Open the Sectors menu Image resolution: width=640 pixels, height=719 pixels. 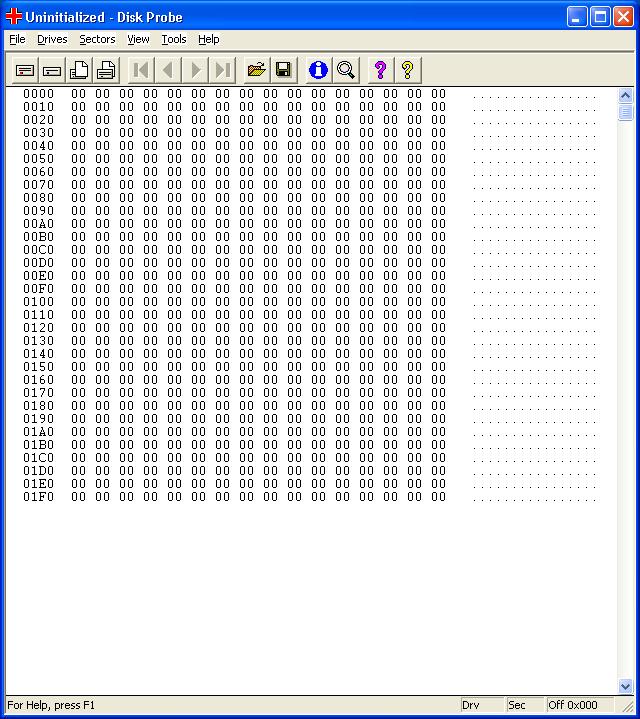coord(97,39)
